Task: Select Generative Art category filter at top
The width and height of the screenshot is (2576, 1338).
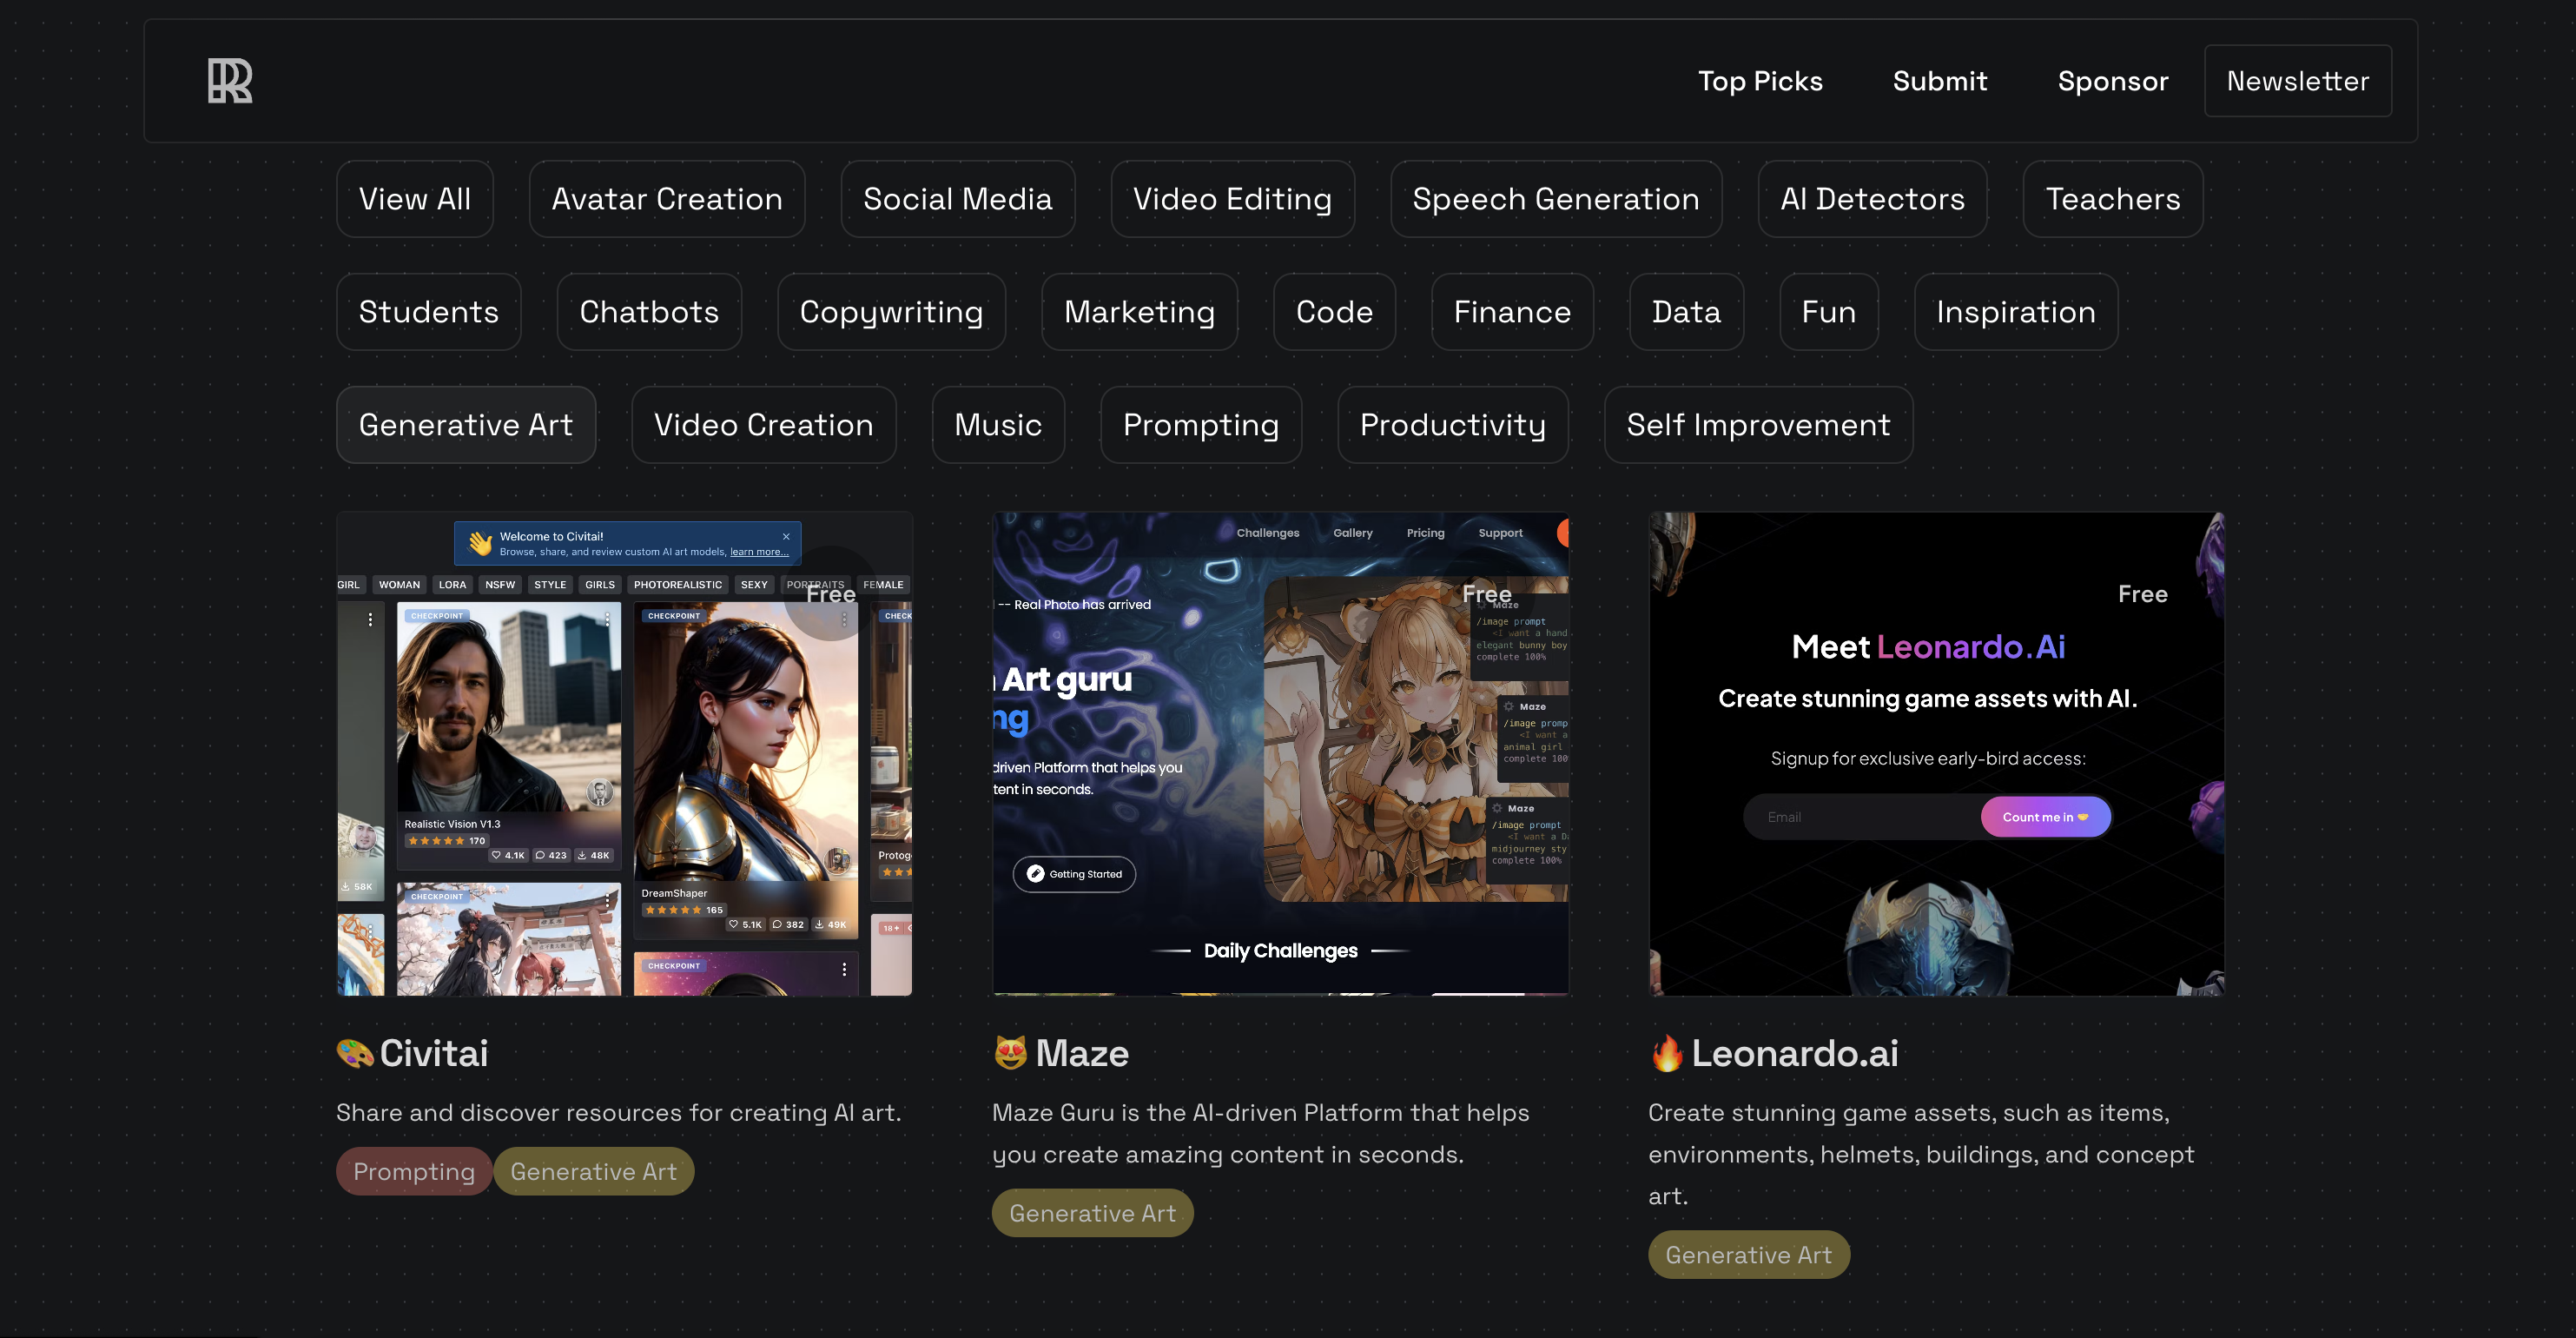Action: (466, 425)
